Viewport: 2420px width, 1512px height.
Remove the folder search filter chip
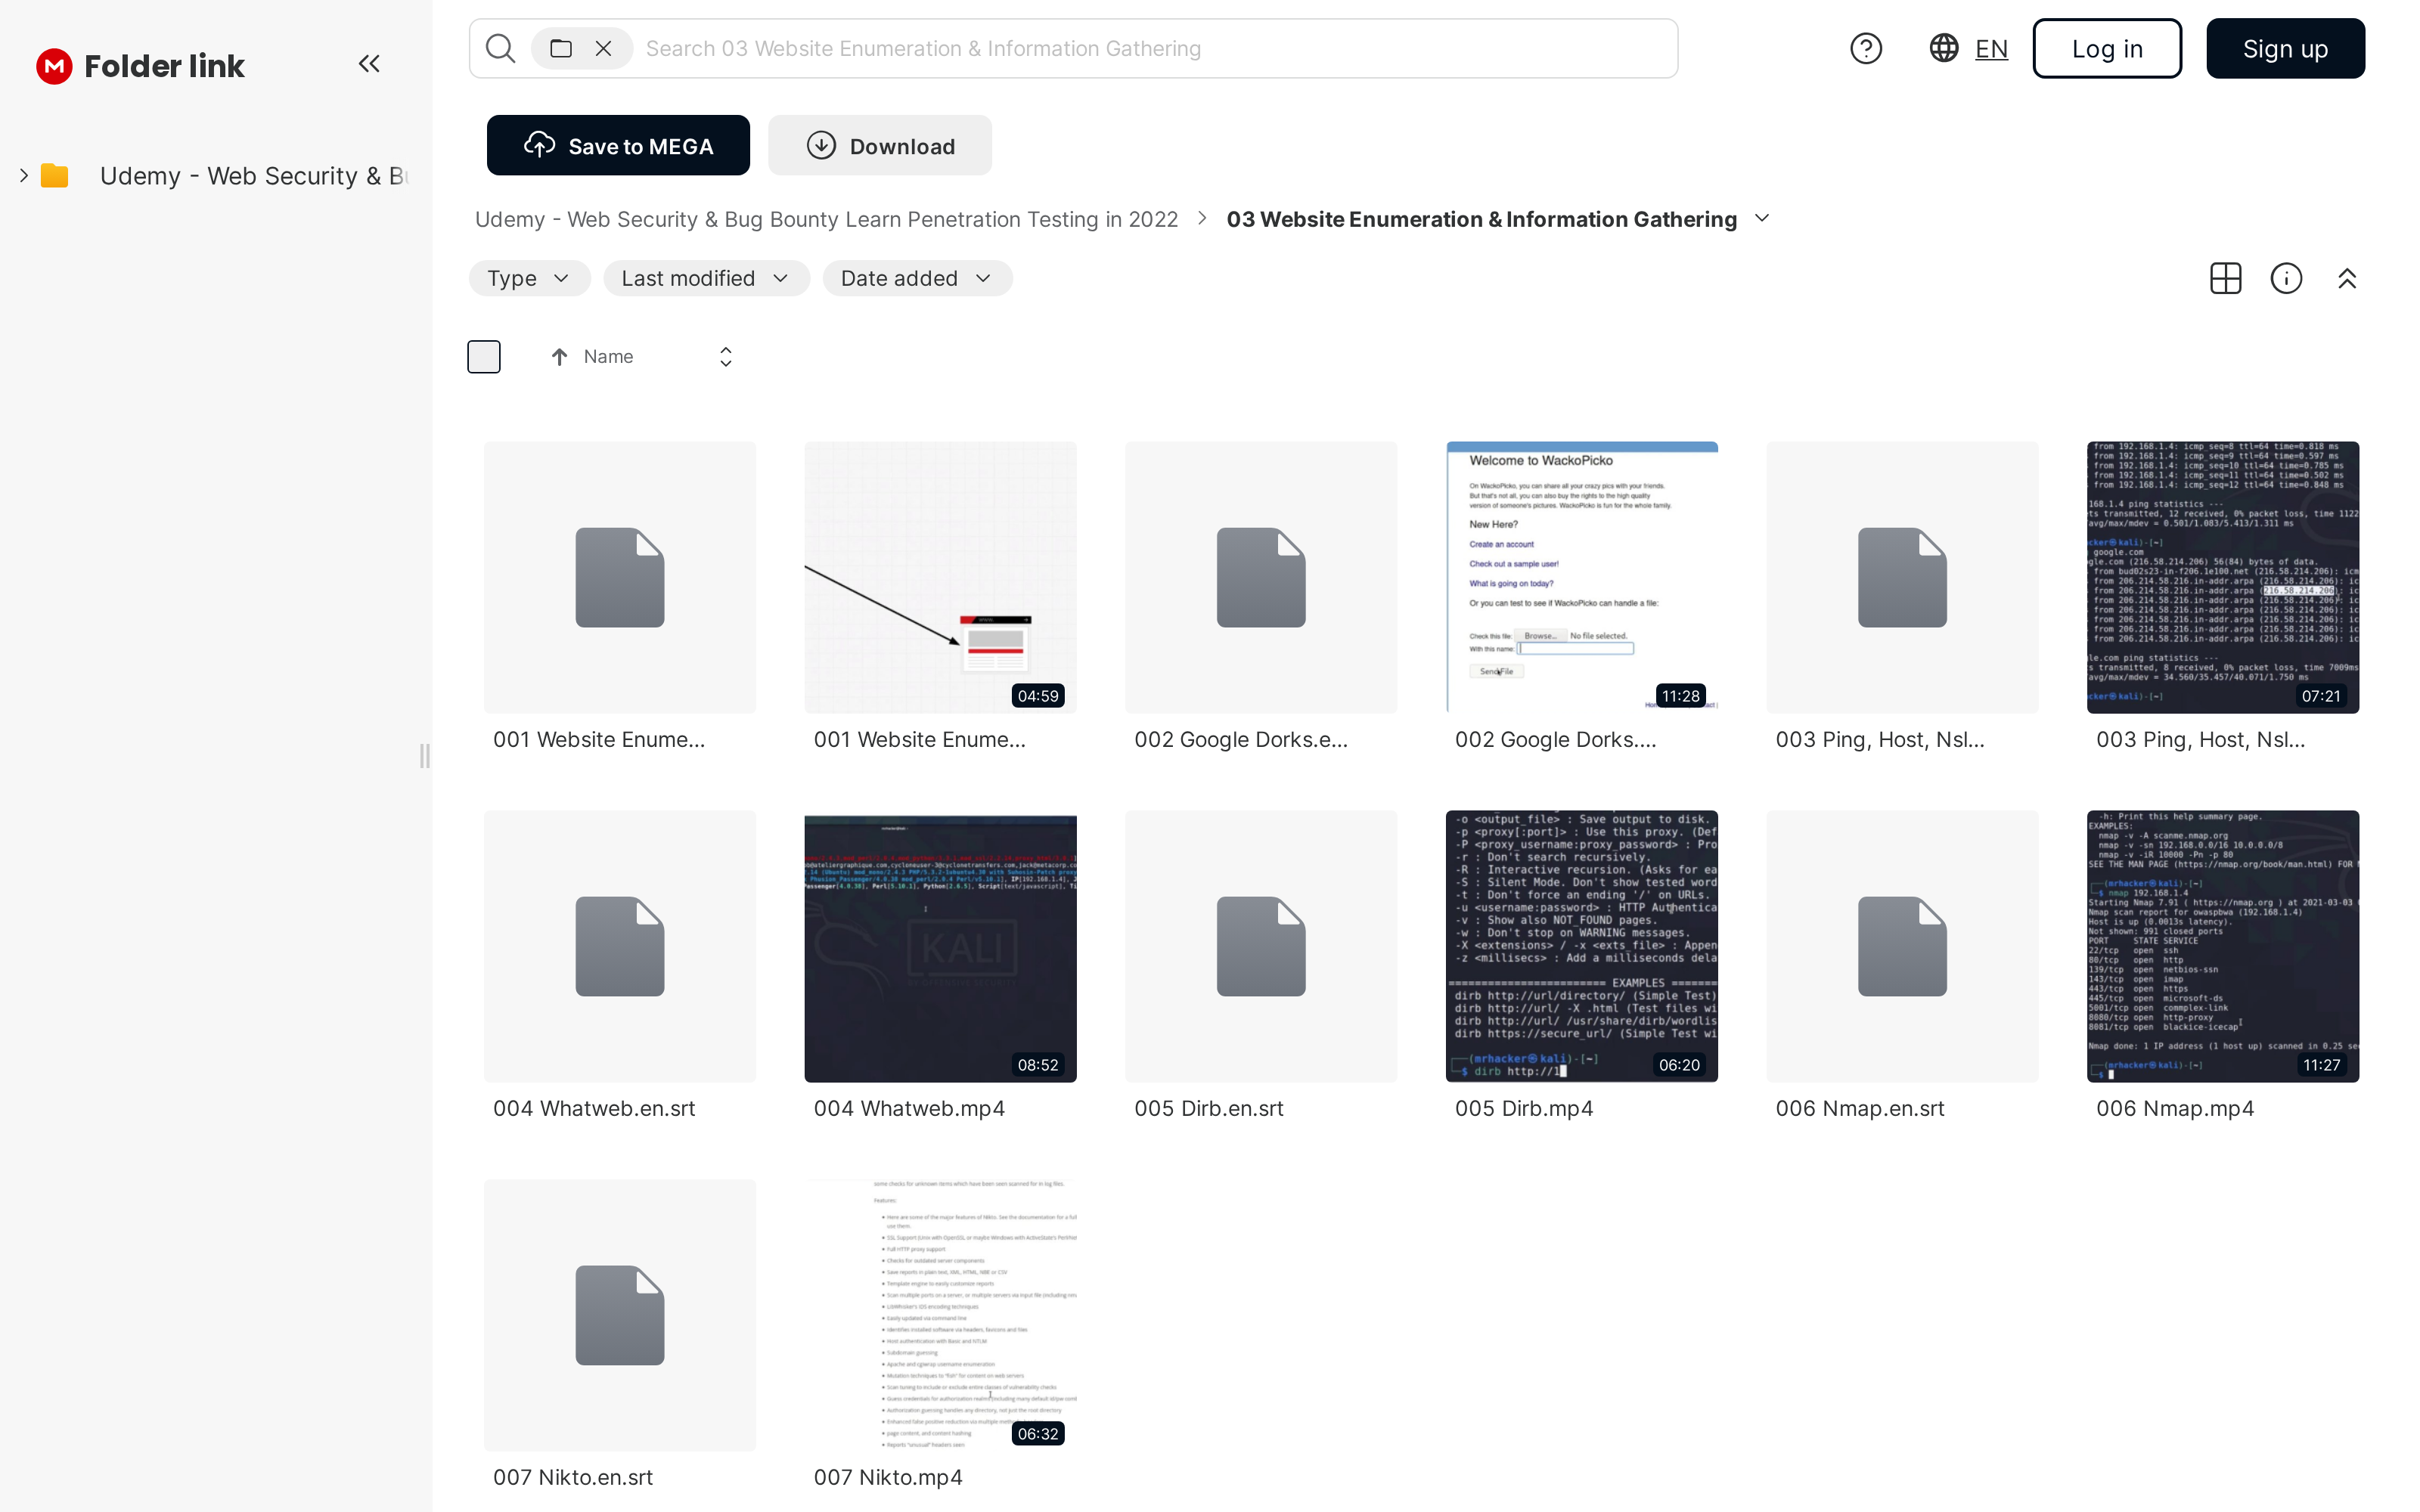point(603,48)
